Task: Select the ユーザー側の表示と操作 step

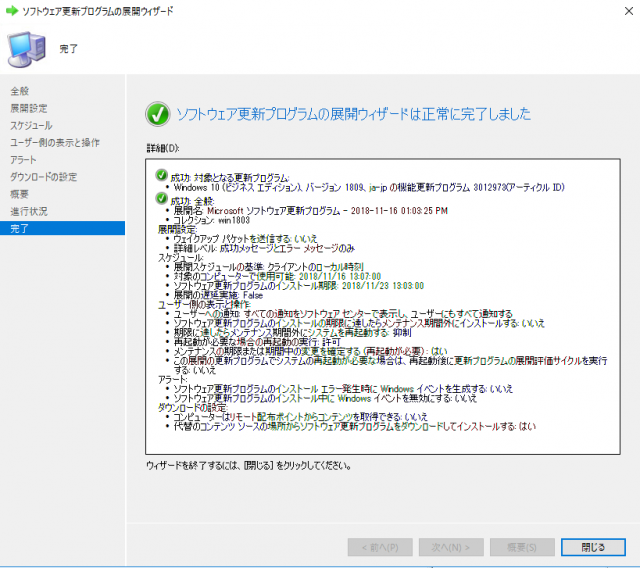Action: pyautogui.click(x=55, y=142)
